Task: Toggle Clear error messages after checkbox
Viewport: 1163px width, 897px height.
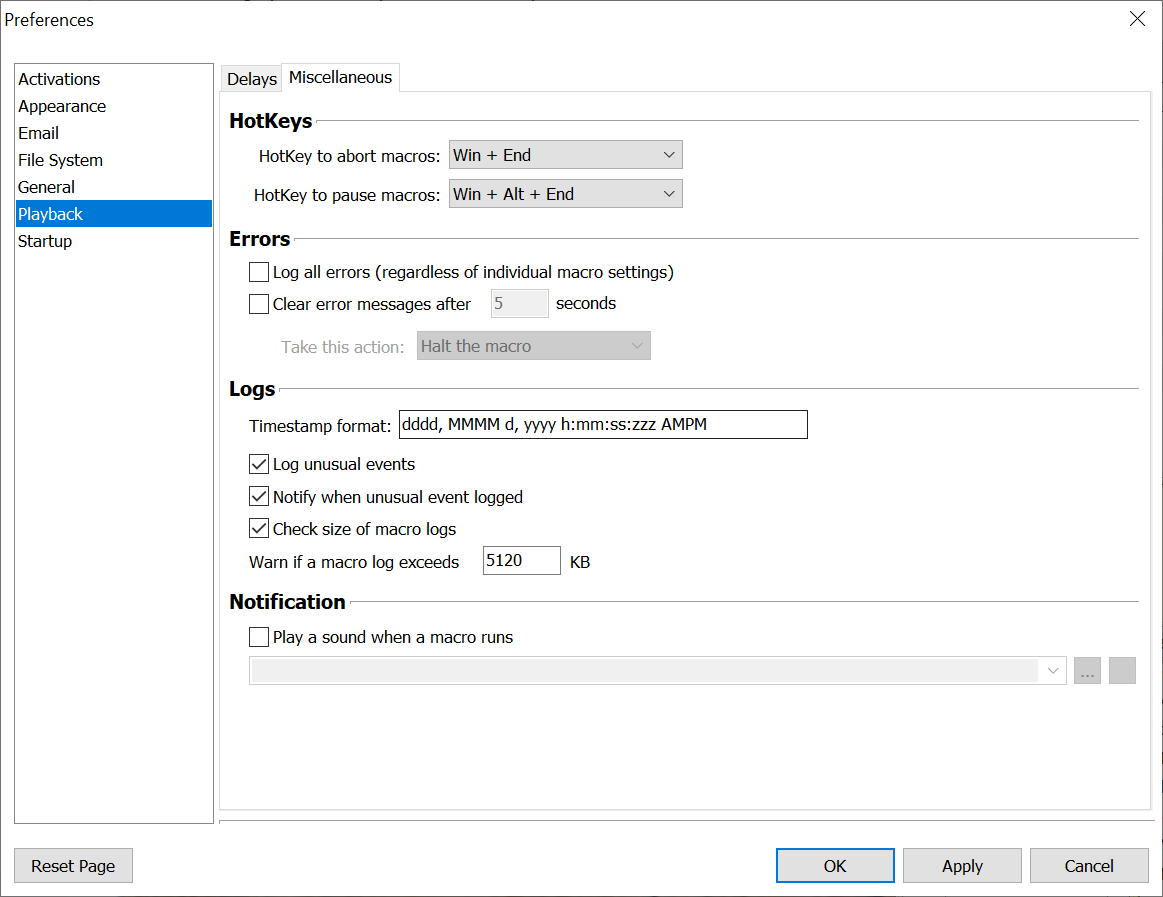Action: (x=259, y=304)
